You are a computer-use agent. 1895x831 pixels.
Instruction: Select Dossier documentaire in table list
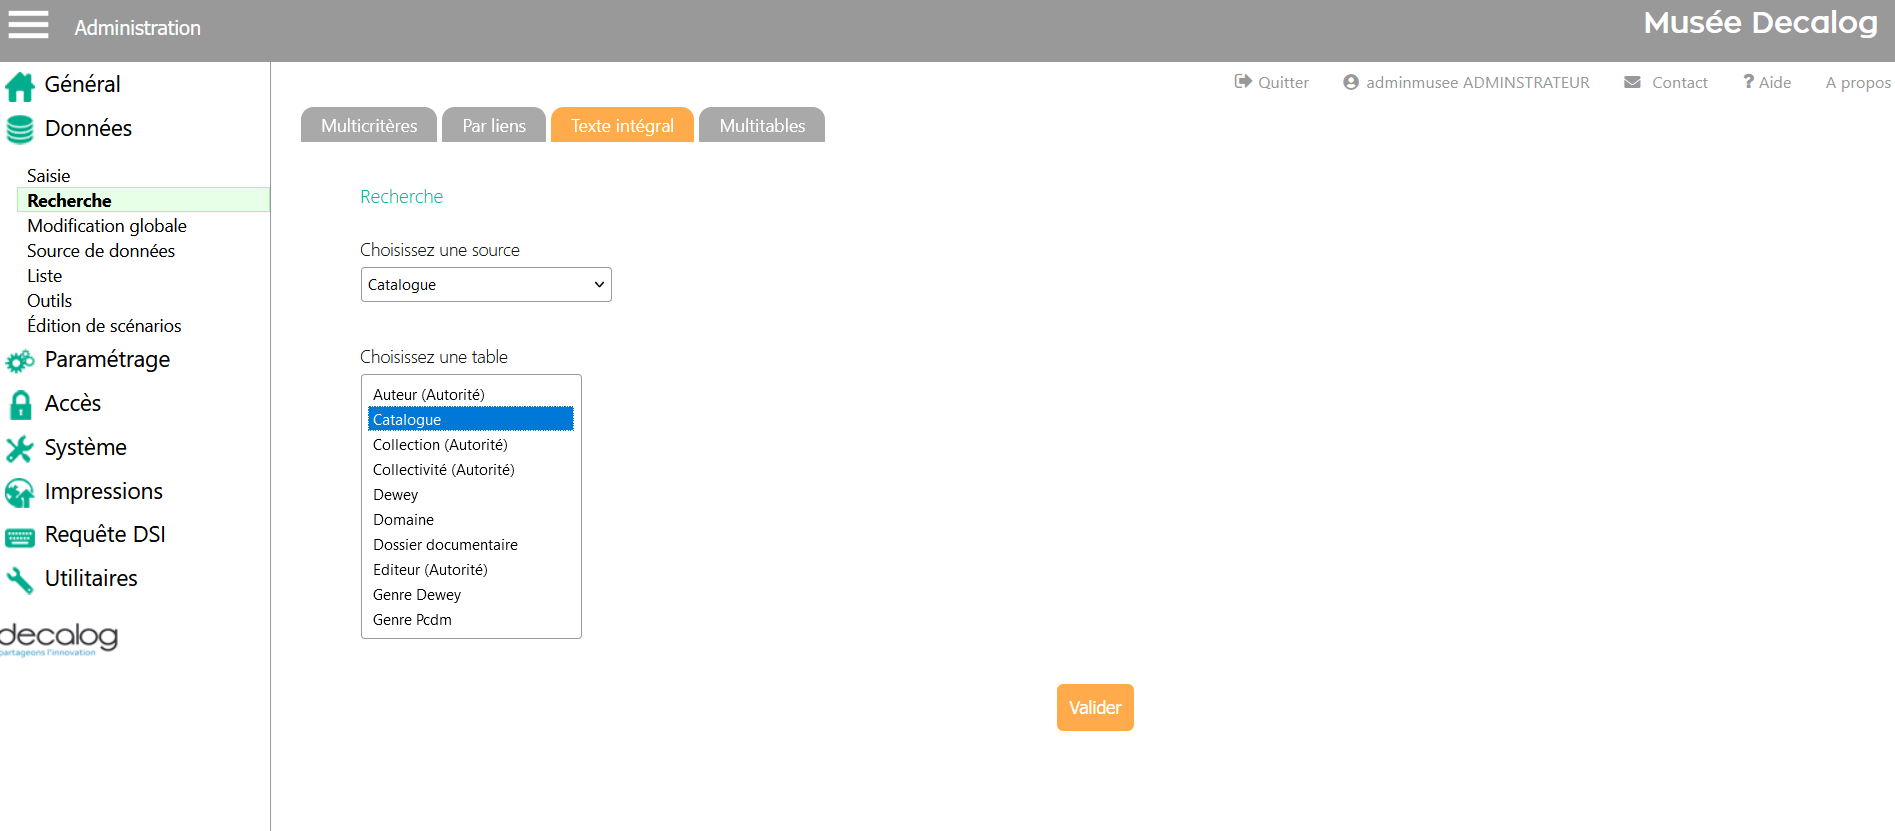pyautogui.click(x=445, y=545)
